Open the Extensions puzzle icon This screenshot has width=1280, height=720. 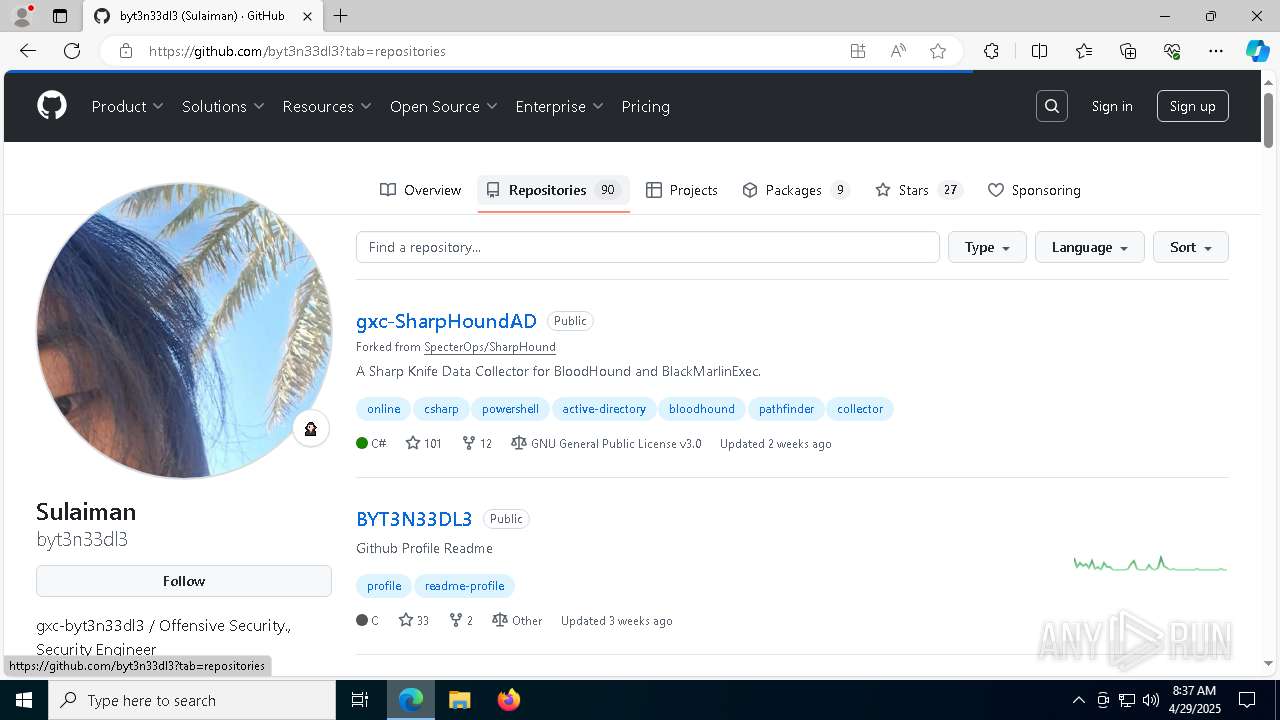click(x=991, y=51)
